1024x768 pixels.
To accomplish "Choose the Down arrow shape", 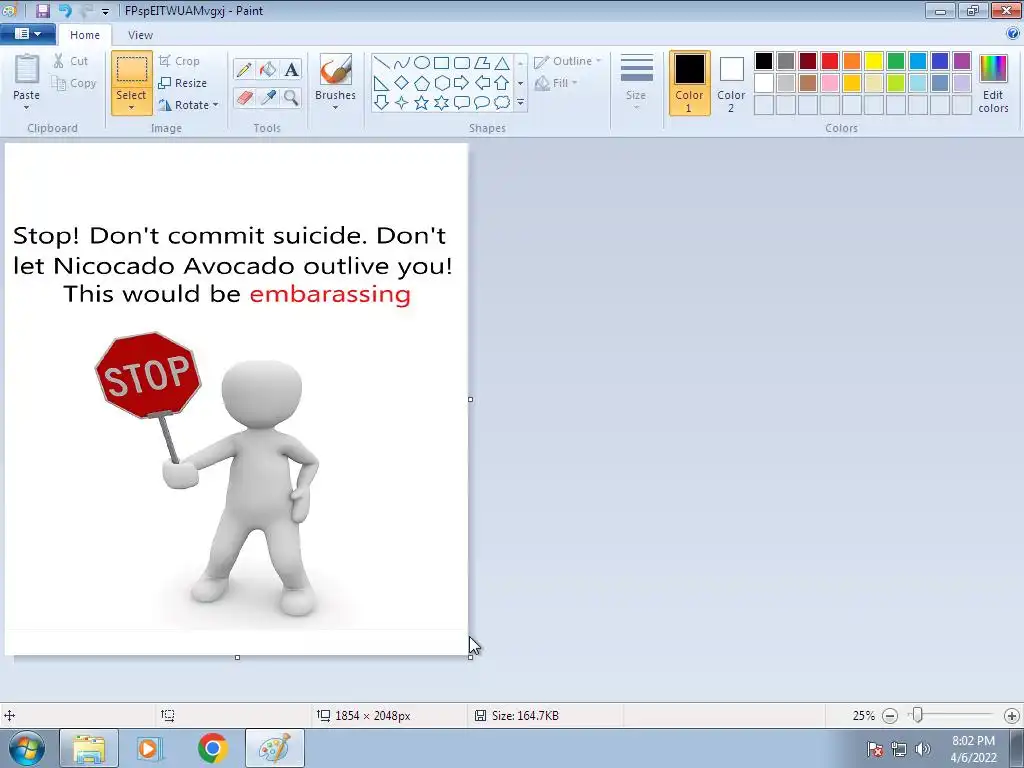I will pyautogui.click(x=382, y=103).
